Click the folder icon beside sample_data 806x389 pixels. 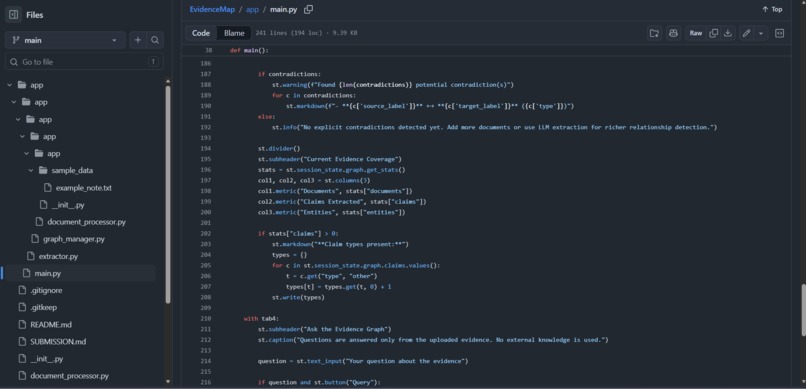(43, 171)
